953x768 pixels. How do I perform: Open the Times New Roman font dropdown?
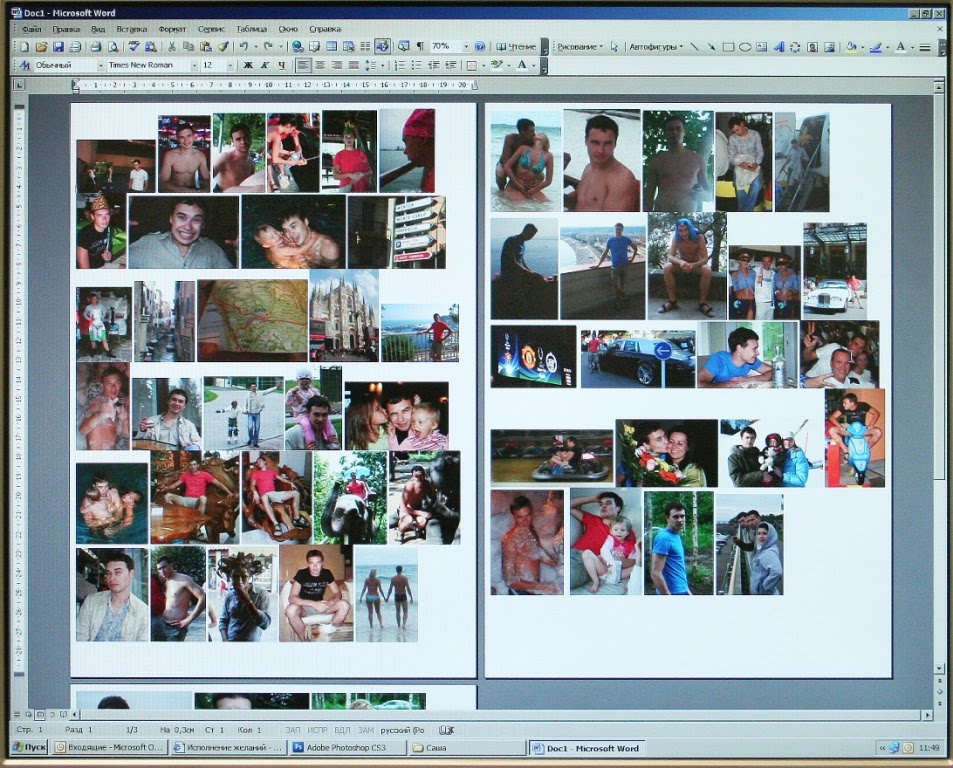194,66
